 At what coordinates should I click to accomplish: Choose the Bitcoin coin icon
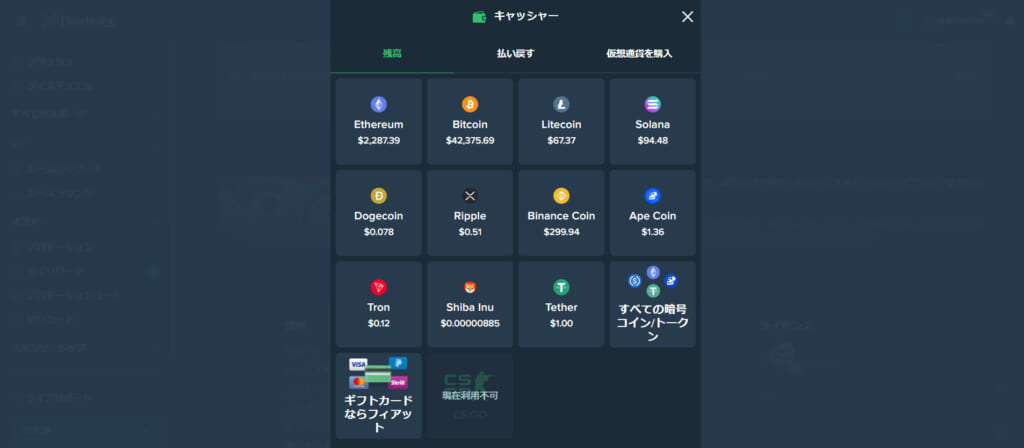(x=470, y=104)
